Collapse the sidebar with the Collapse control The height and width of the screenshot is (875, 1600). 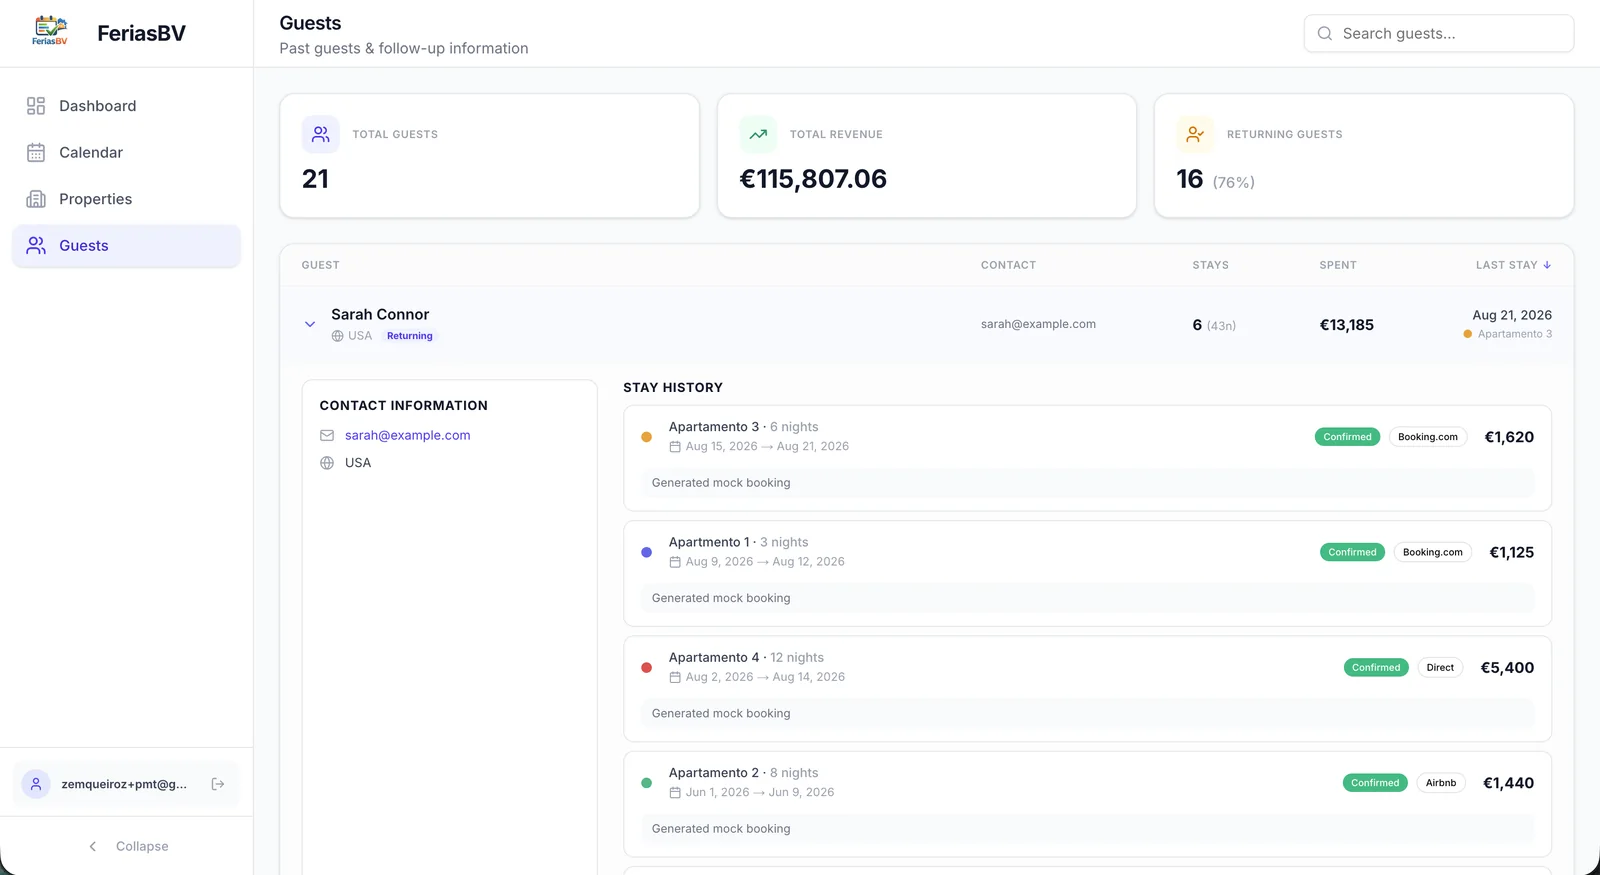[x=127, y=846]
